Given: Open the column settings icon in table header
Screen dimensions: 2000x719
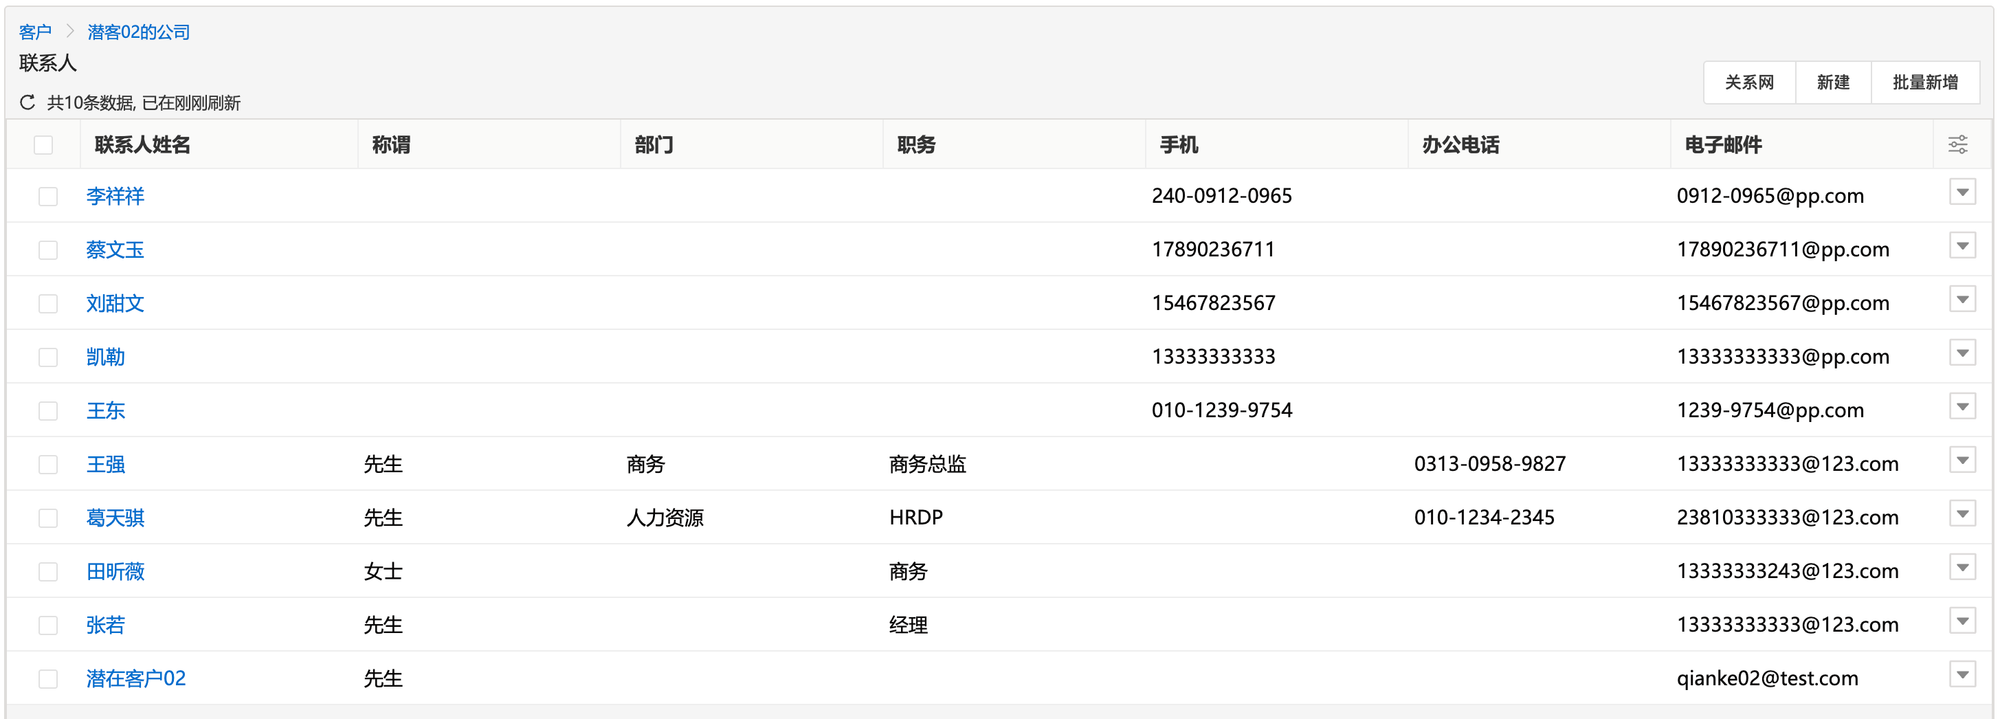Looking at the screenshot, I should pos(1958,145).
